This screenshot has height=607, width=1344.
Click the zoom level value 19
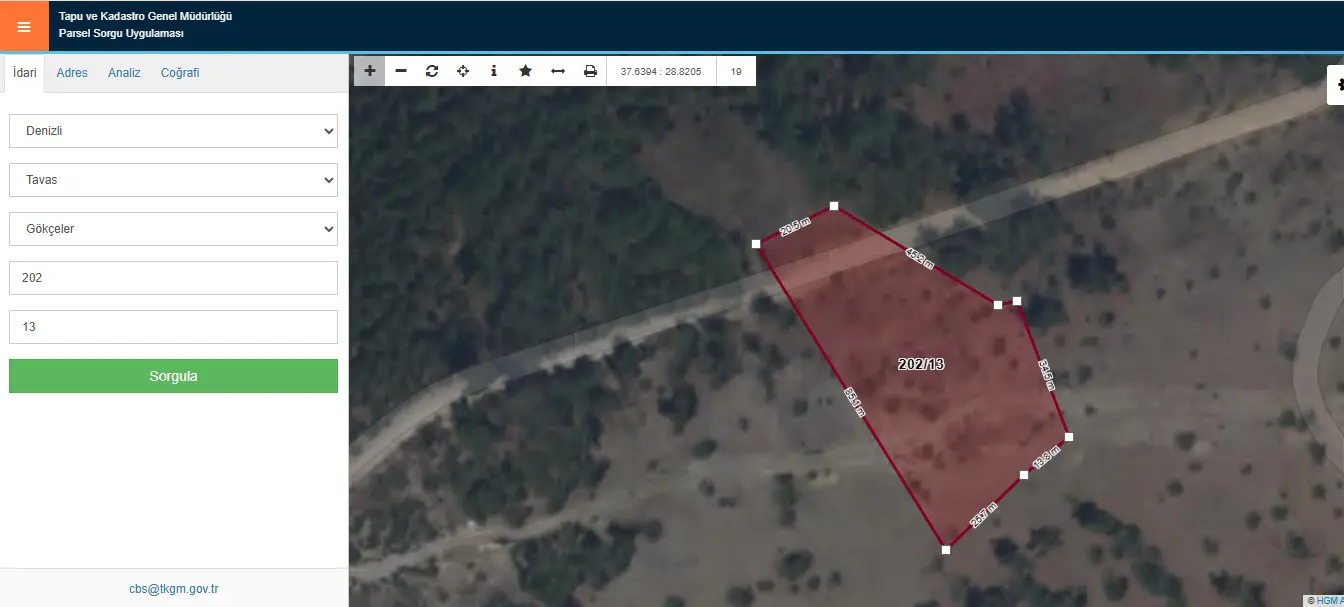[736, 72]
